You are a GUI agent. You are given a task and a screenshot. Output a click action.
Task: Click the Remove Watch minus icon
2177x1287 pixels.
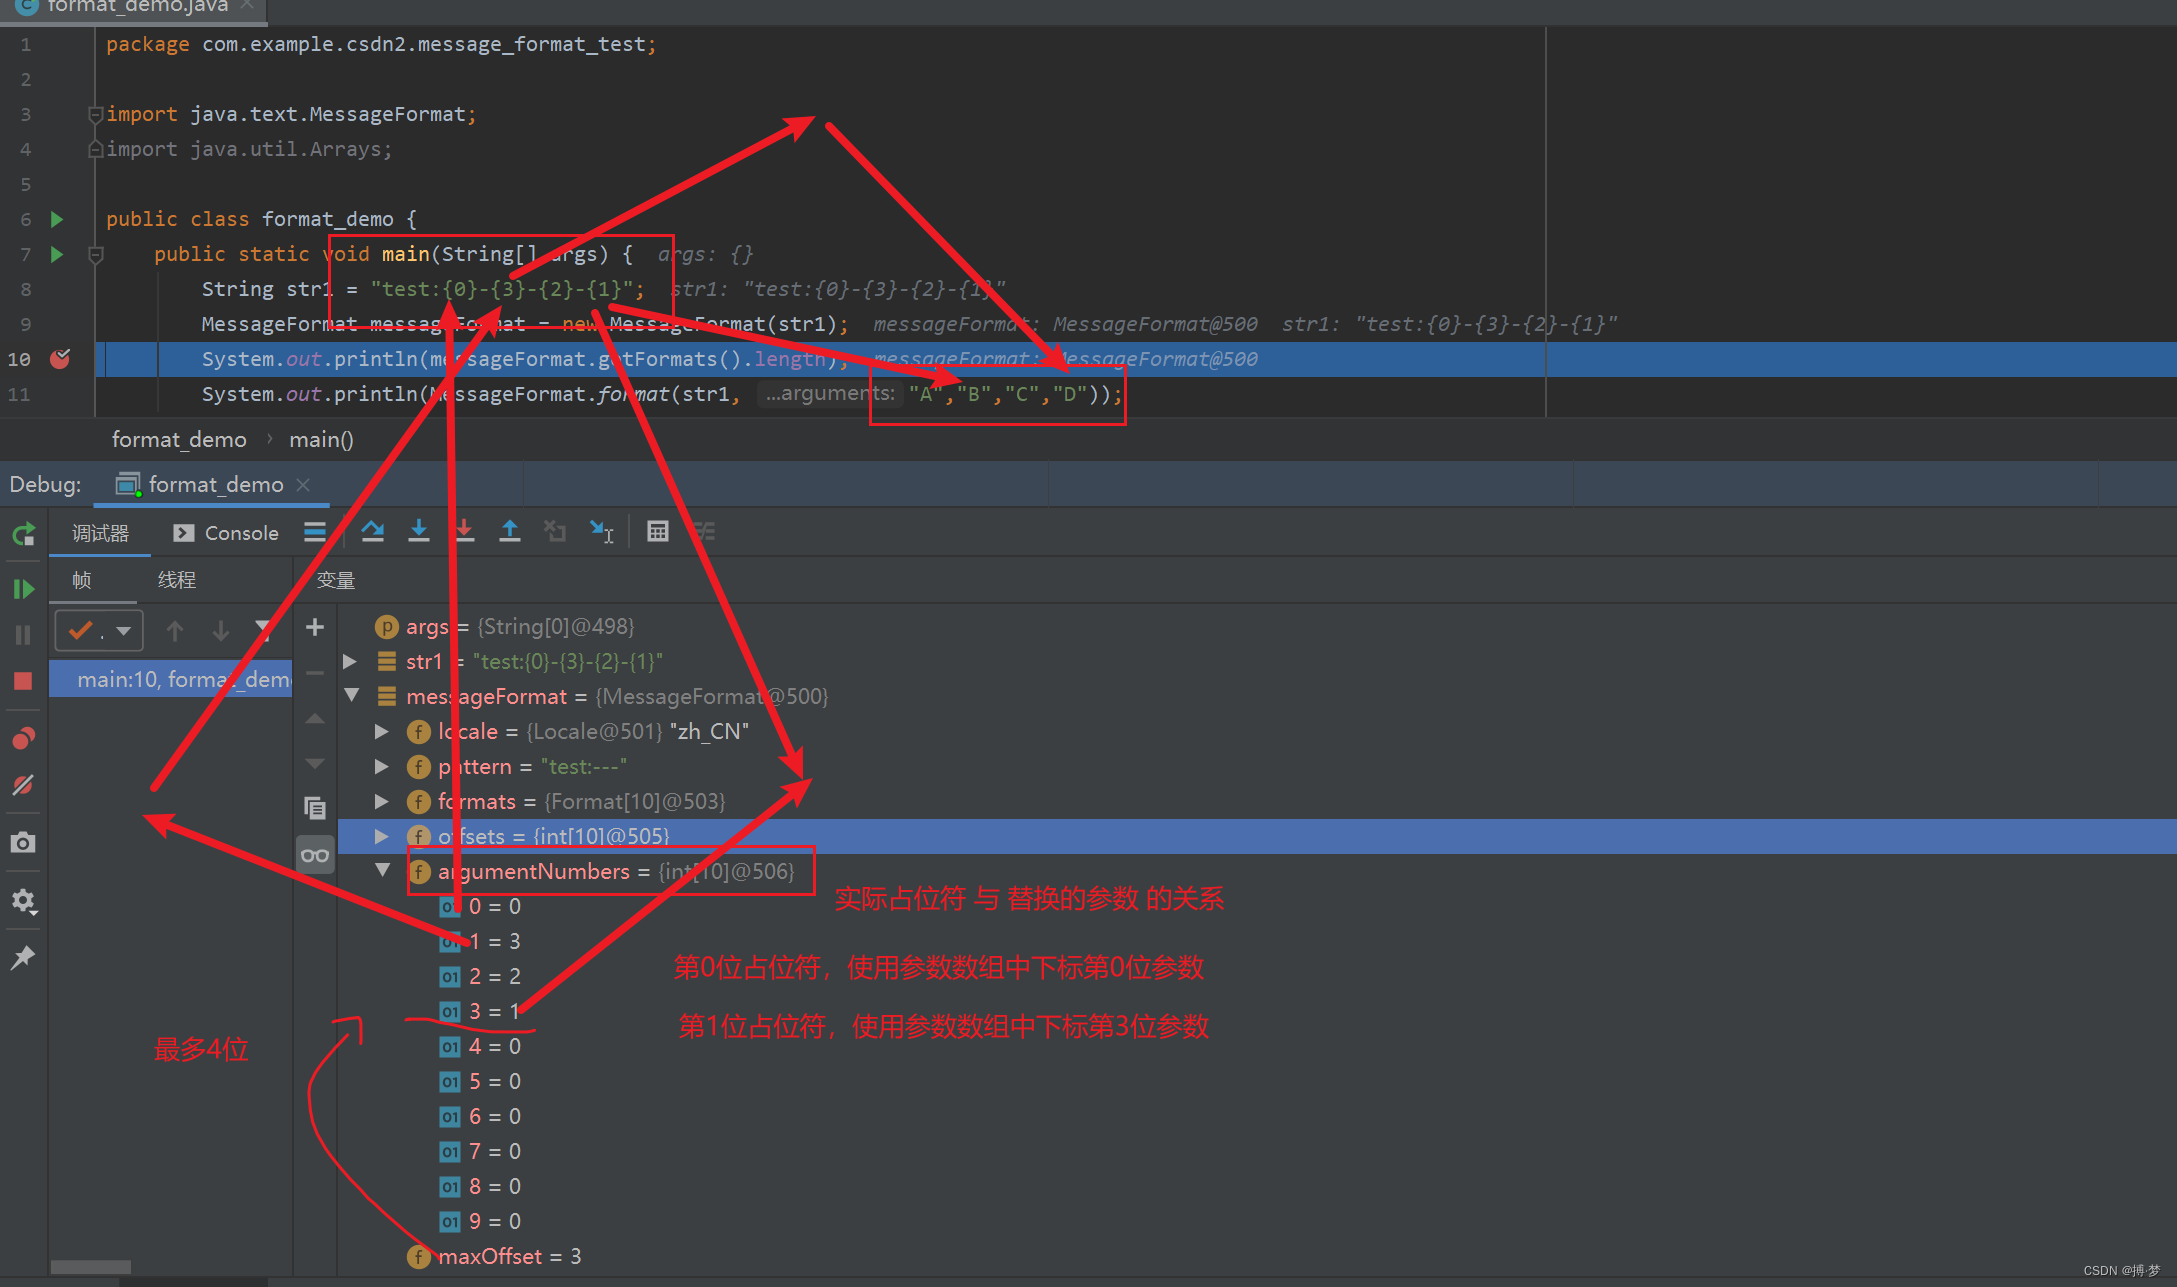(315, 673)
